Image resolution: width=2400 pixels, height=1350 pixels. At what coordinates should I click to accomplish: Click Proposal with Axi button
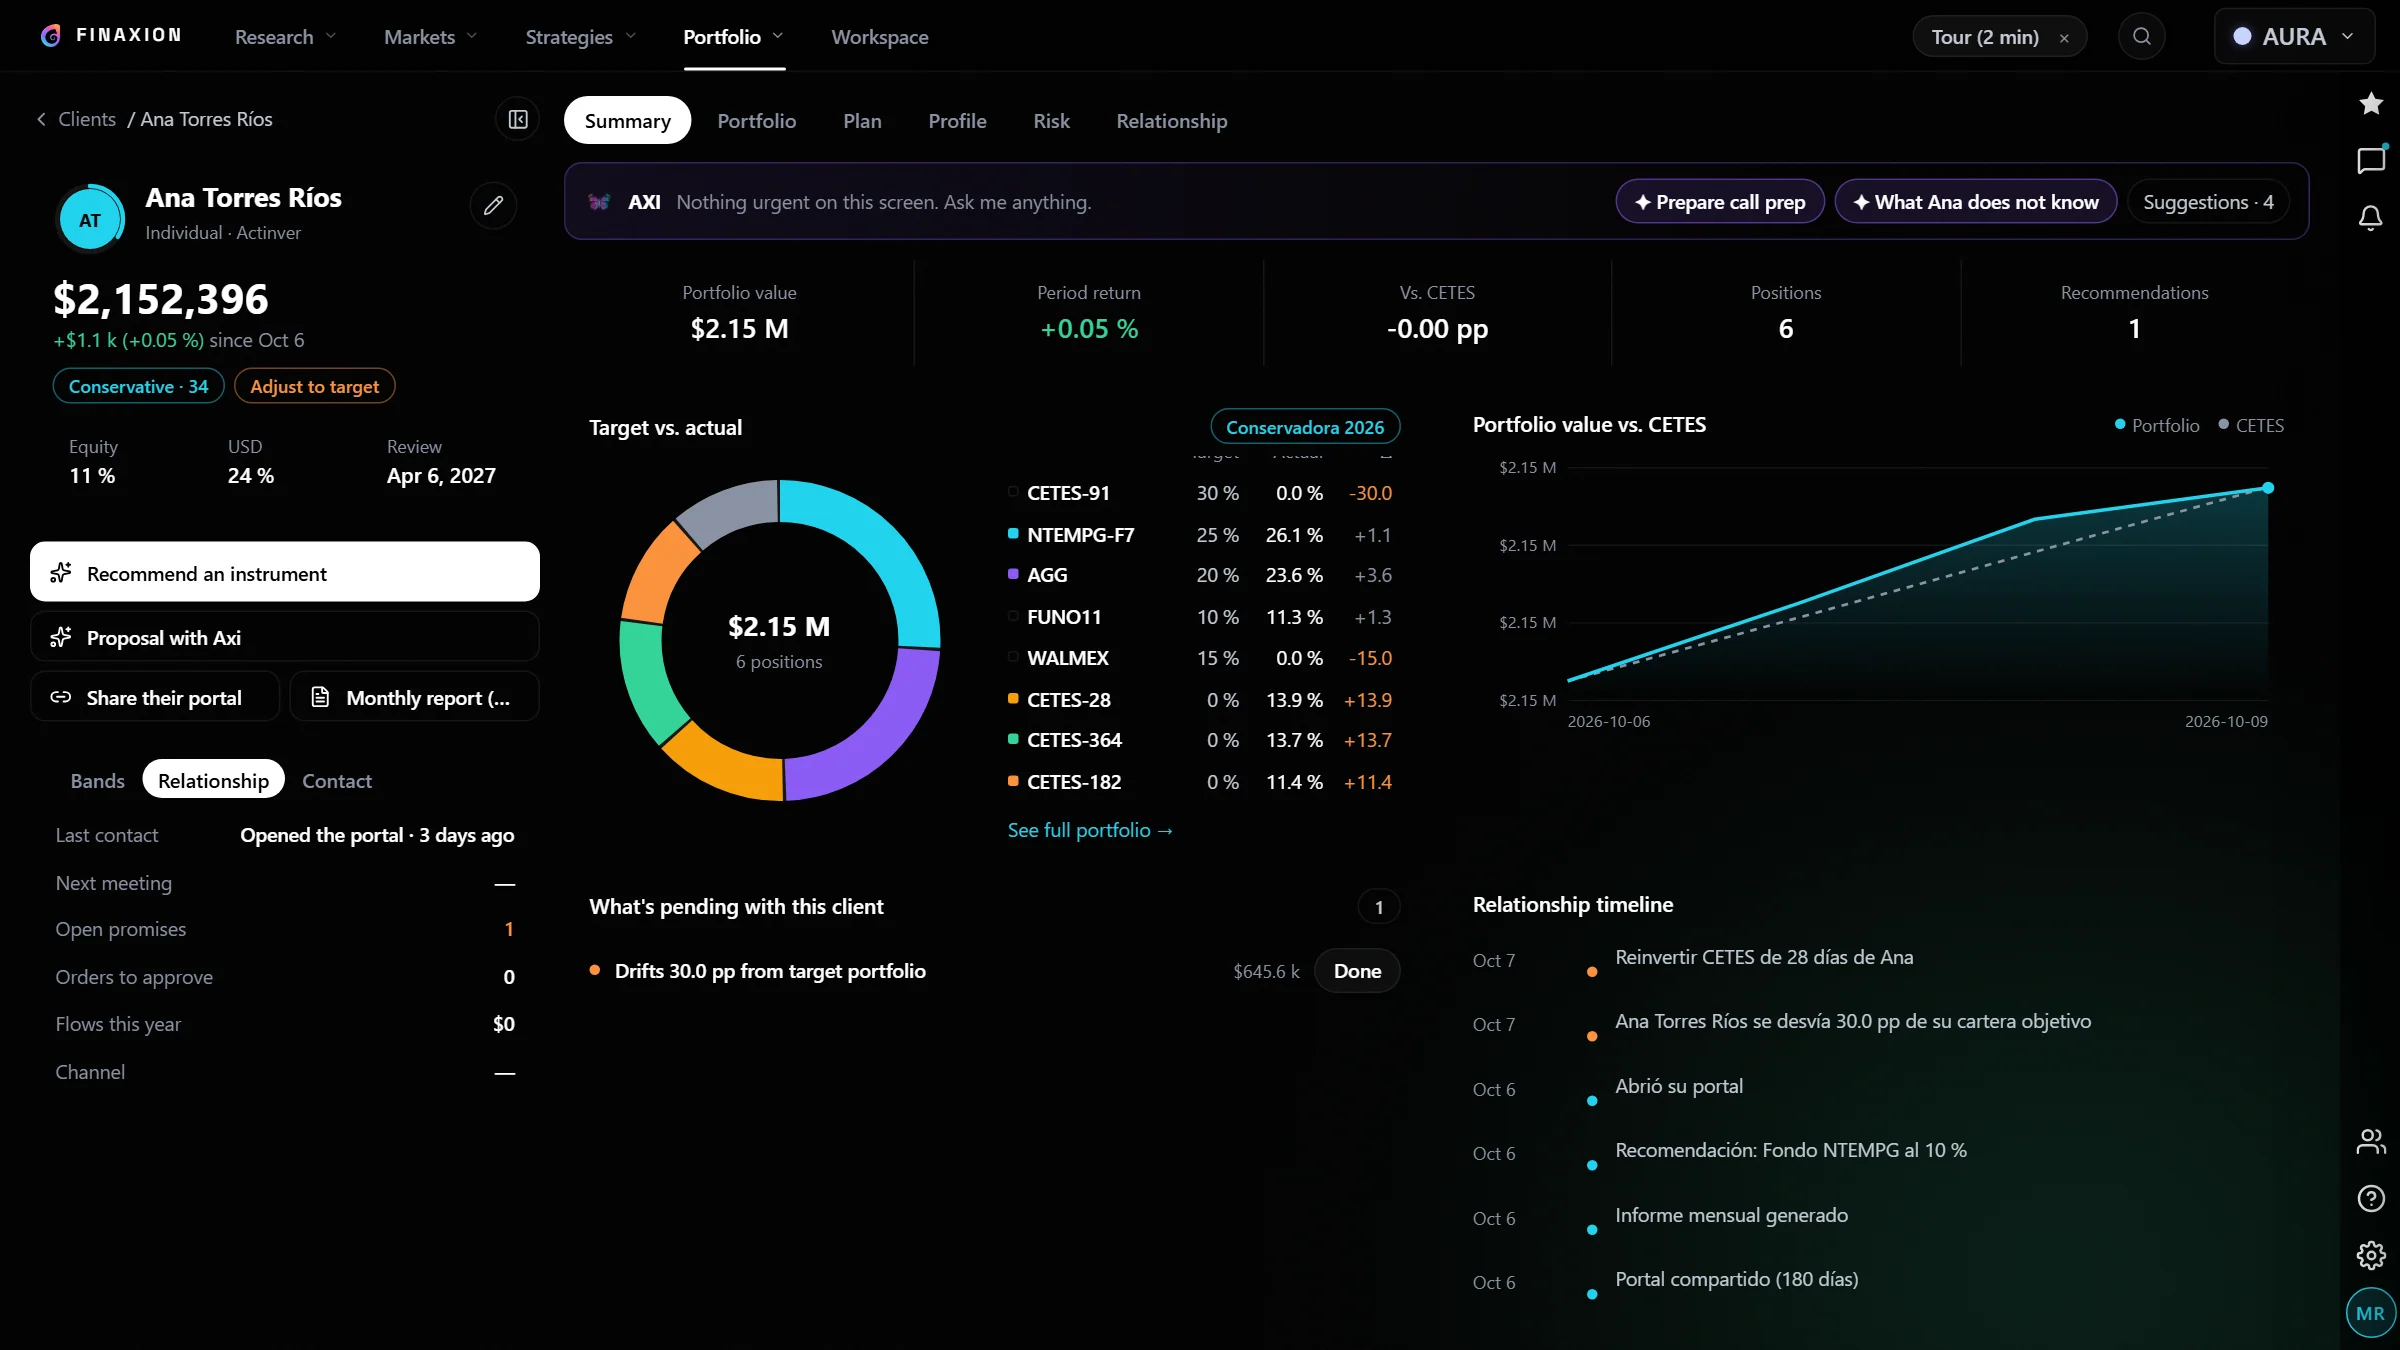285,638
